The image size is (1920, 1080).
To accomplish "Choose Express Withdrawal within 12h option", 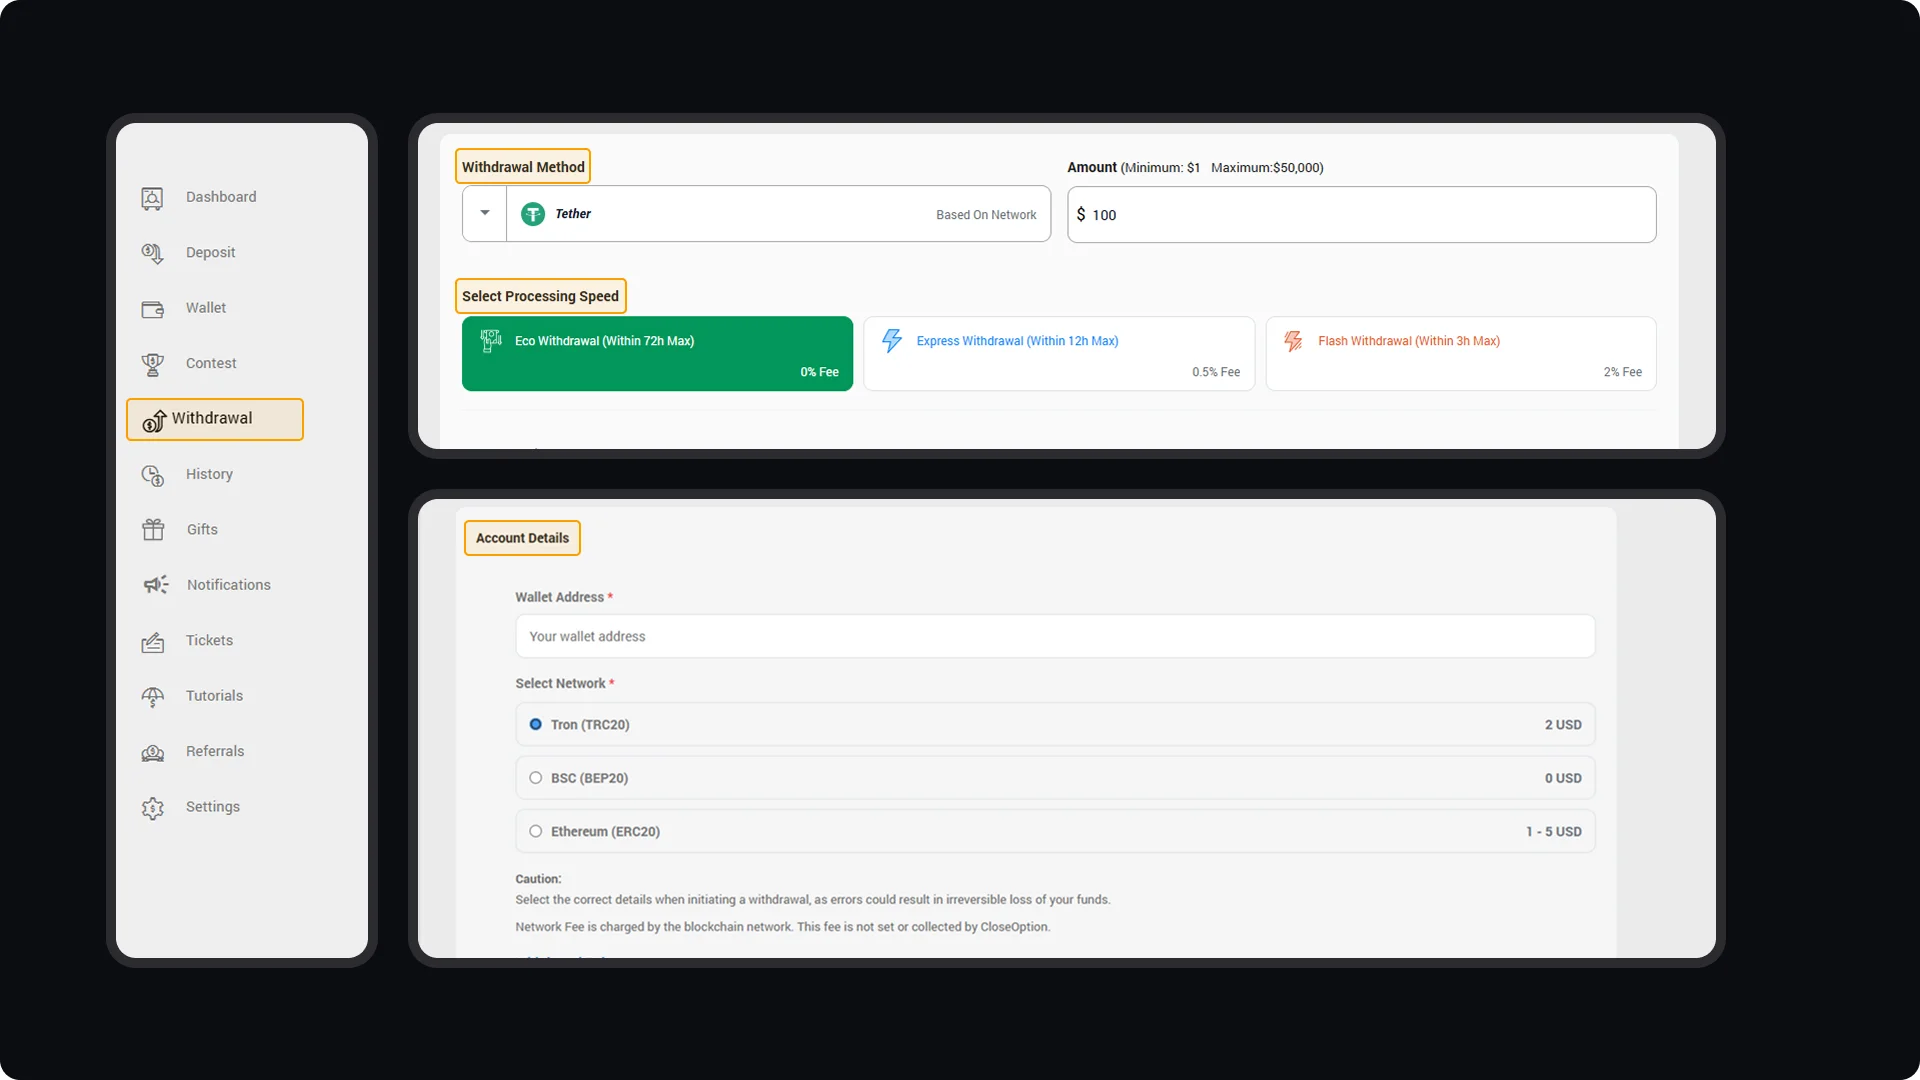I will (x=1058, y=354).
